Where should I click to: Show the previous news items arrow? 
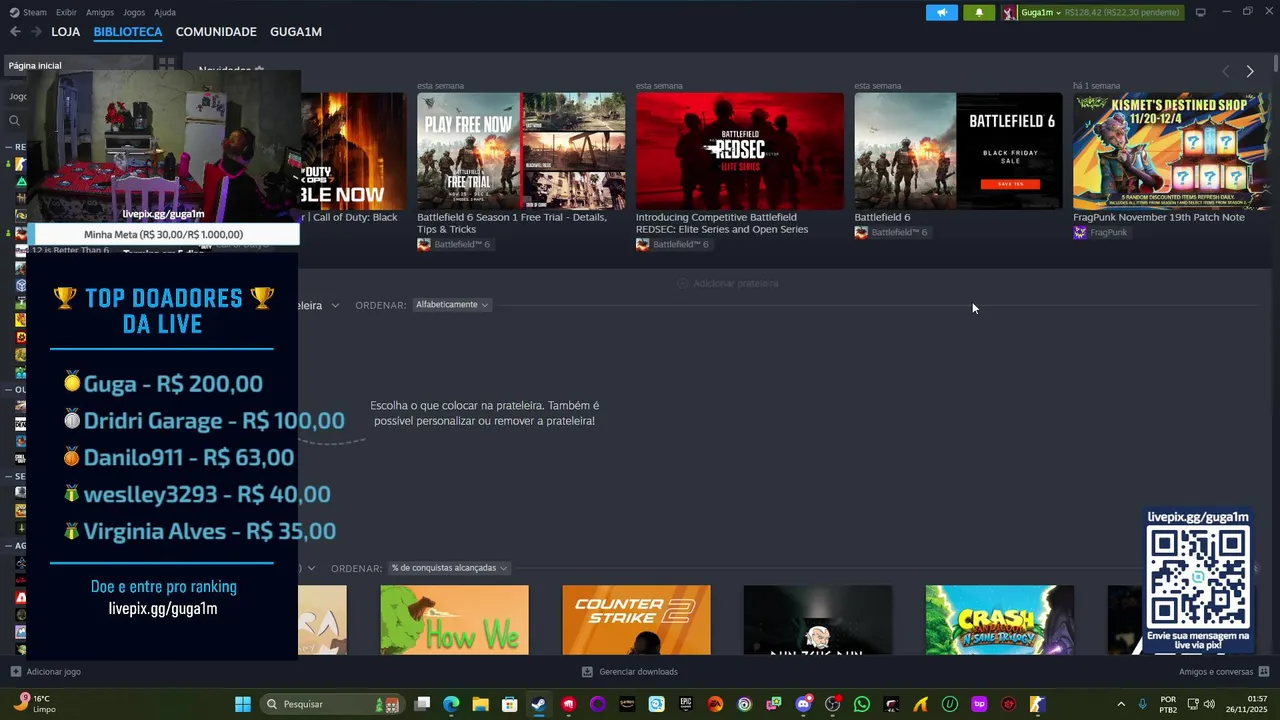coord(1226,71)
